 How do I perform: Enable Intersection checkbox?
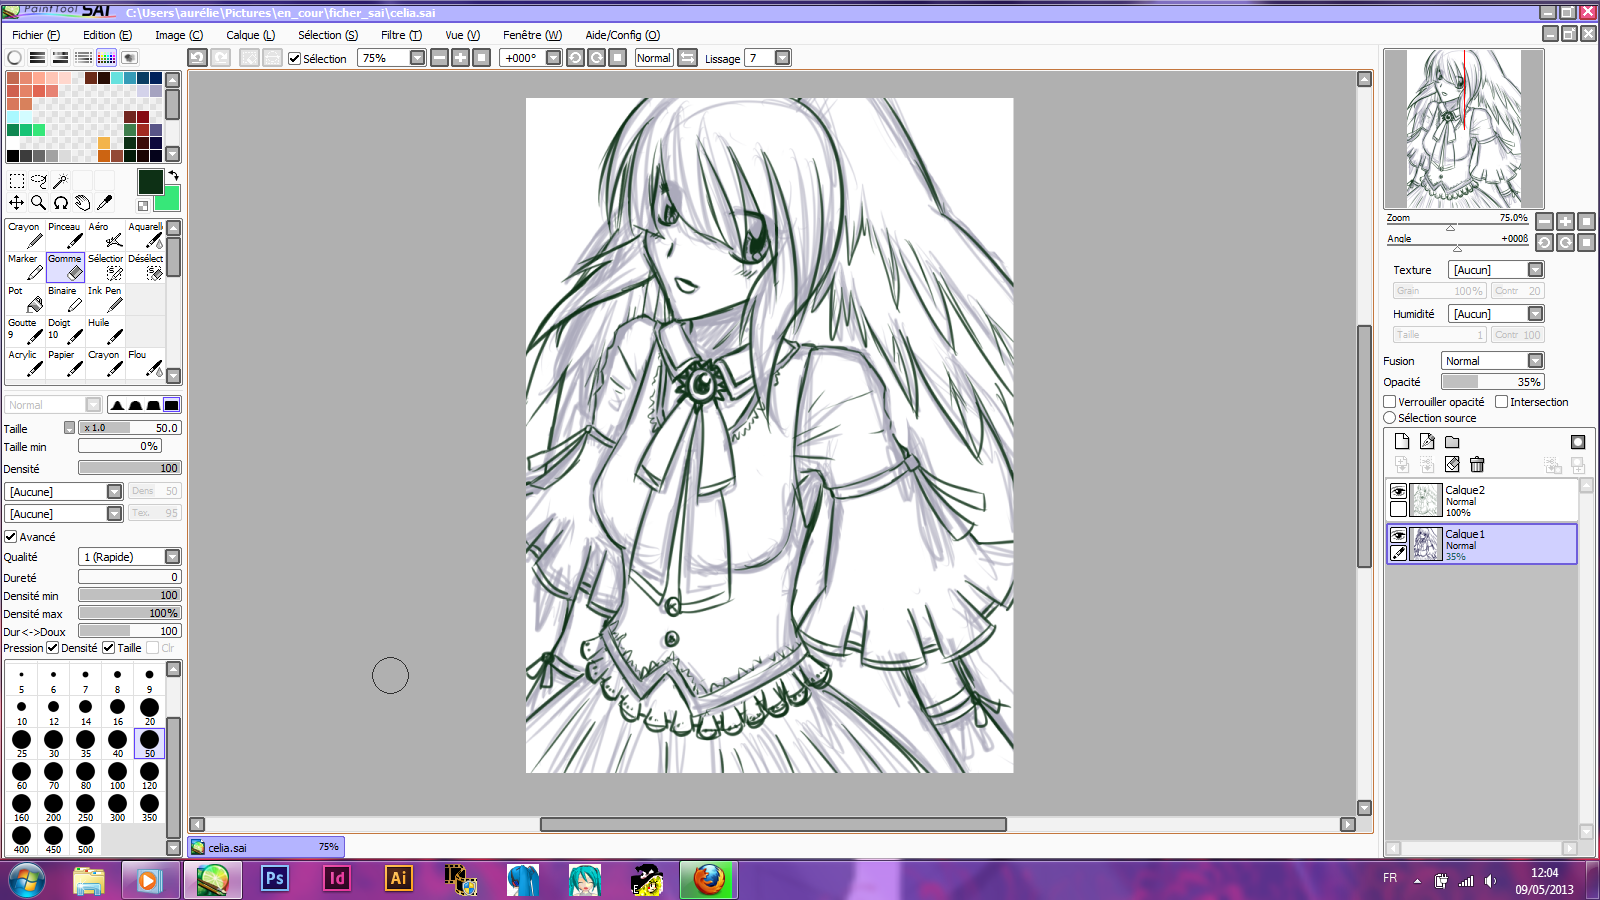[1502, 402]
